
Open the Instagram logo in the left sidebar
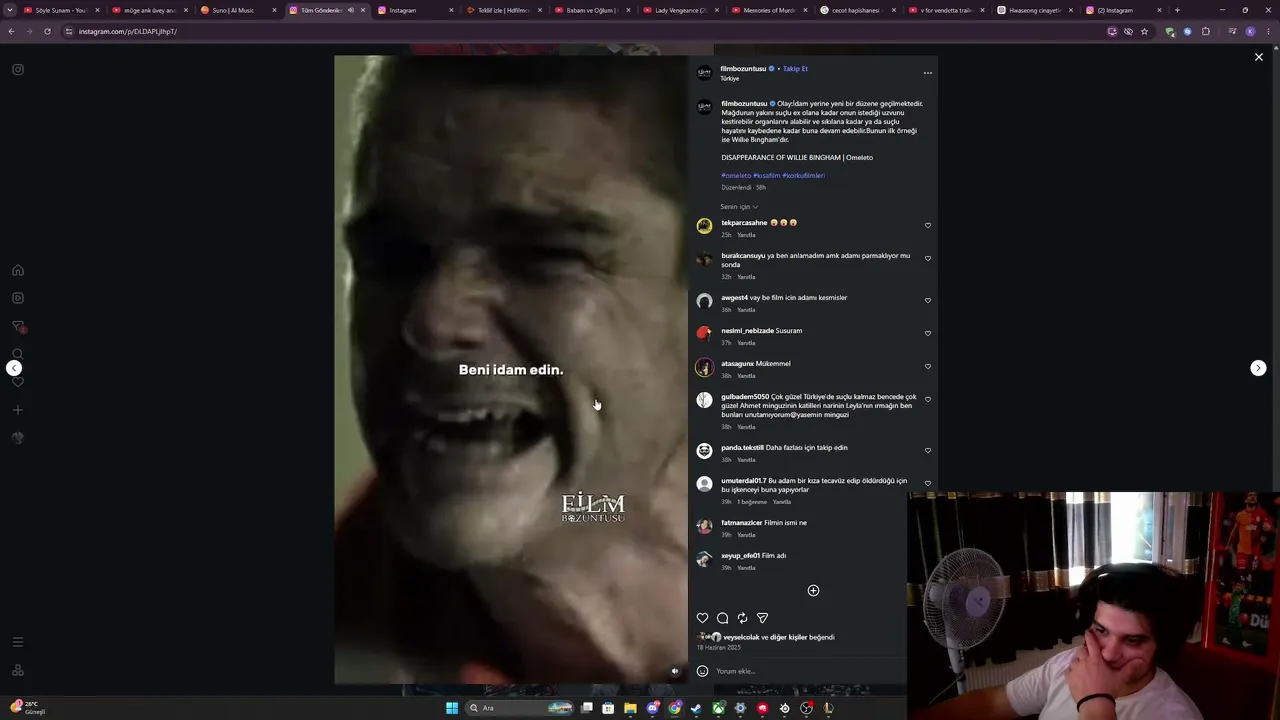18,70
